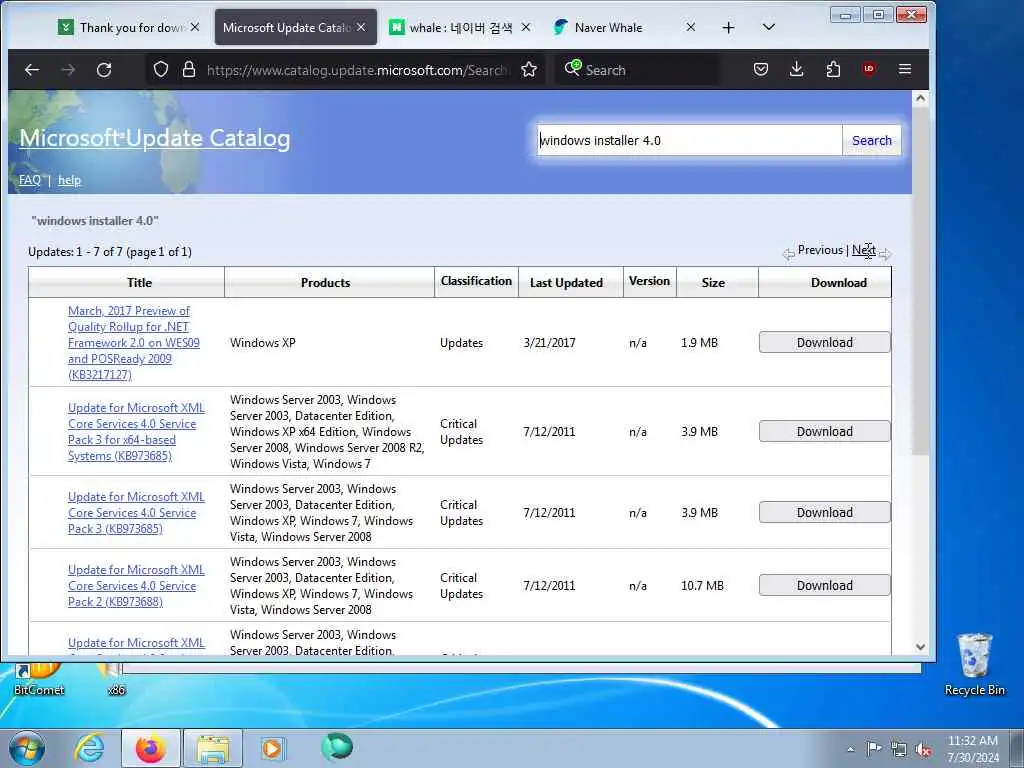This screenshot has width=1024, height=768.
Task: Close the 'Thank you for down' tab
Action: tap(195, 27)
